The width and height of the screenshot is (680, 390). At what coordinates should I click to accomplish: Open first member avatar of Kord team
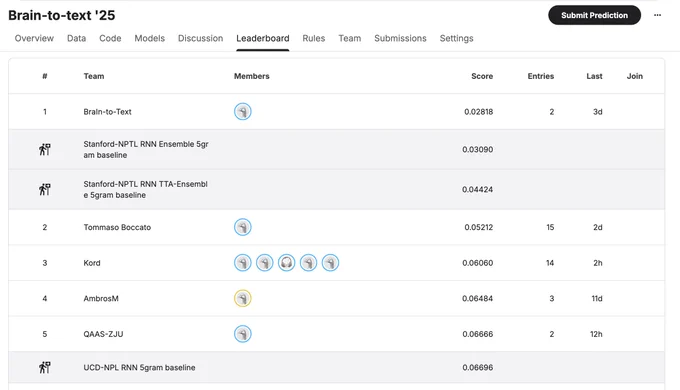[243, 262]
